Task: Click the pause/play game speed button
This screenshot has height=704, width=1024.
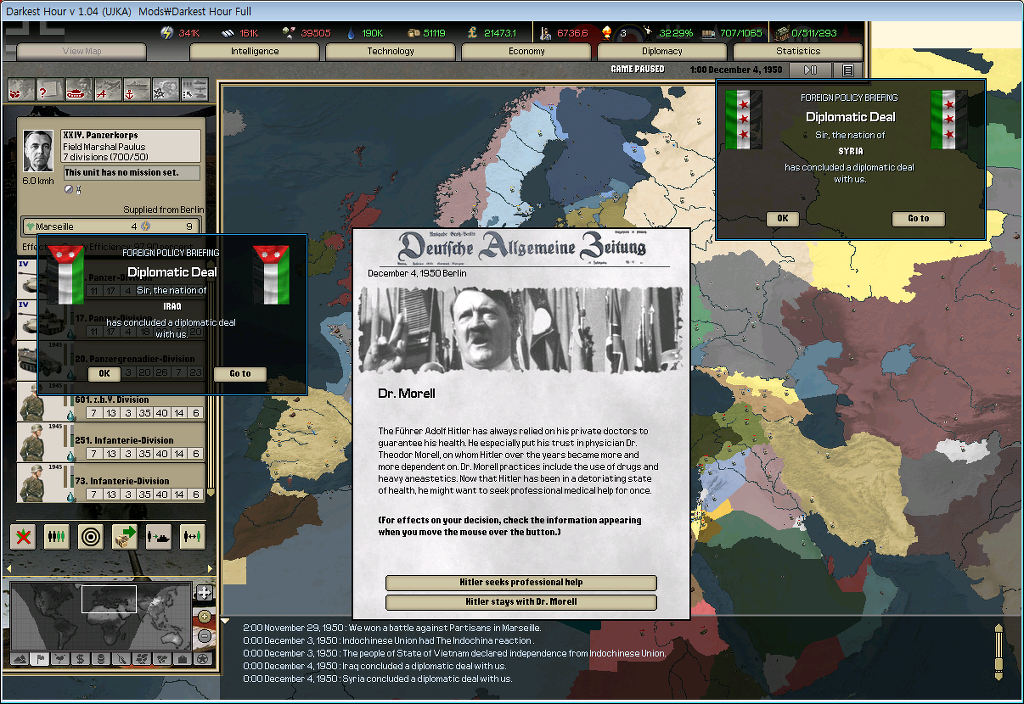Action: point(810,69)
